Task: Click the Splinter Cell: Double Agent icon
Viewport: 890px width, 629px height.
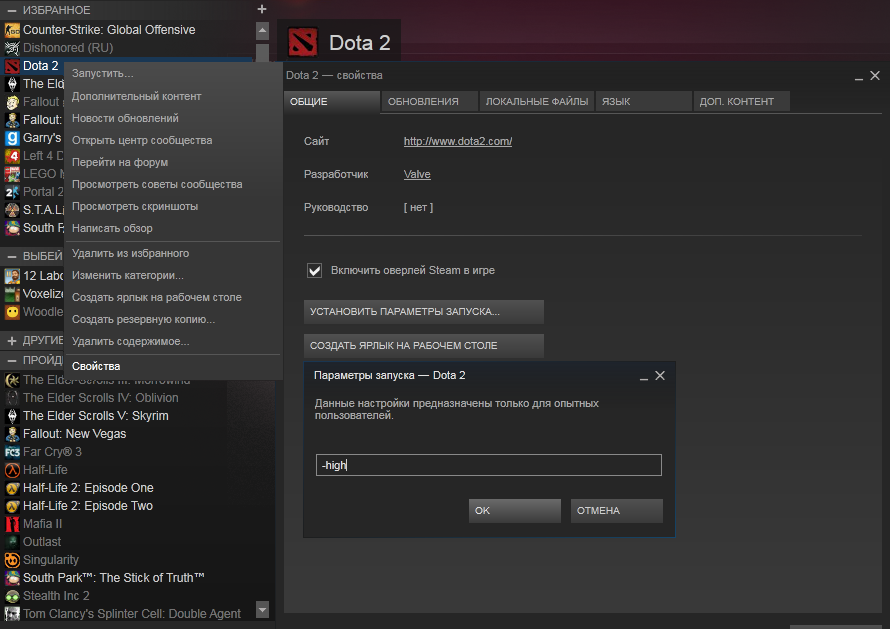Action: pos(12,614)
